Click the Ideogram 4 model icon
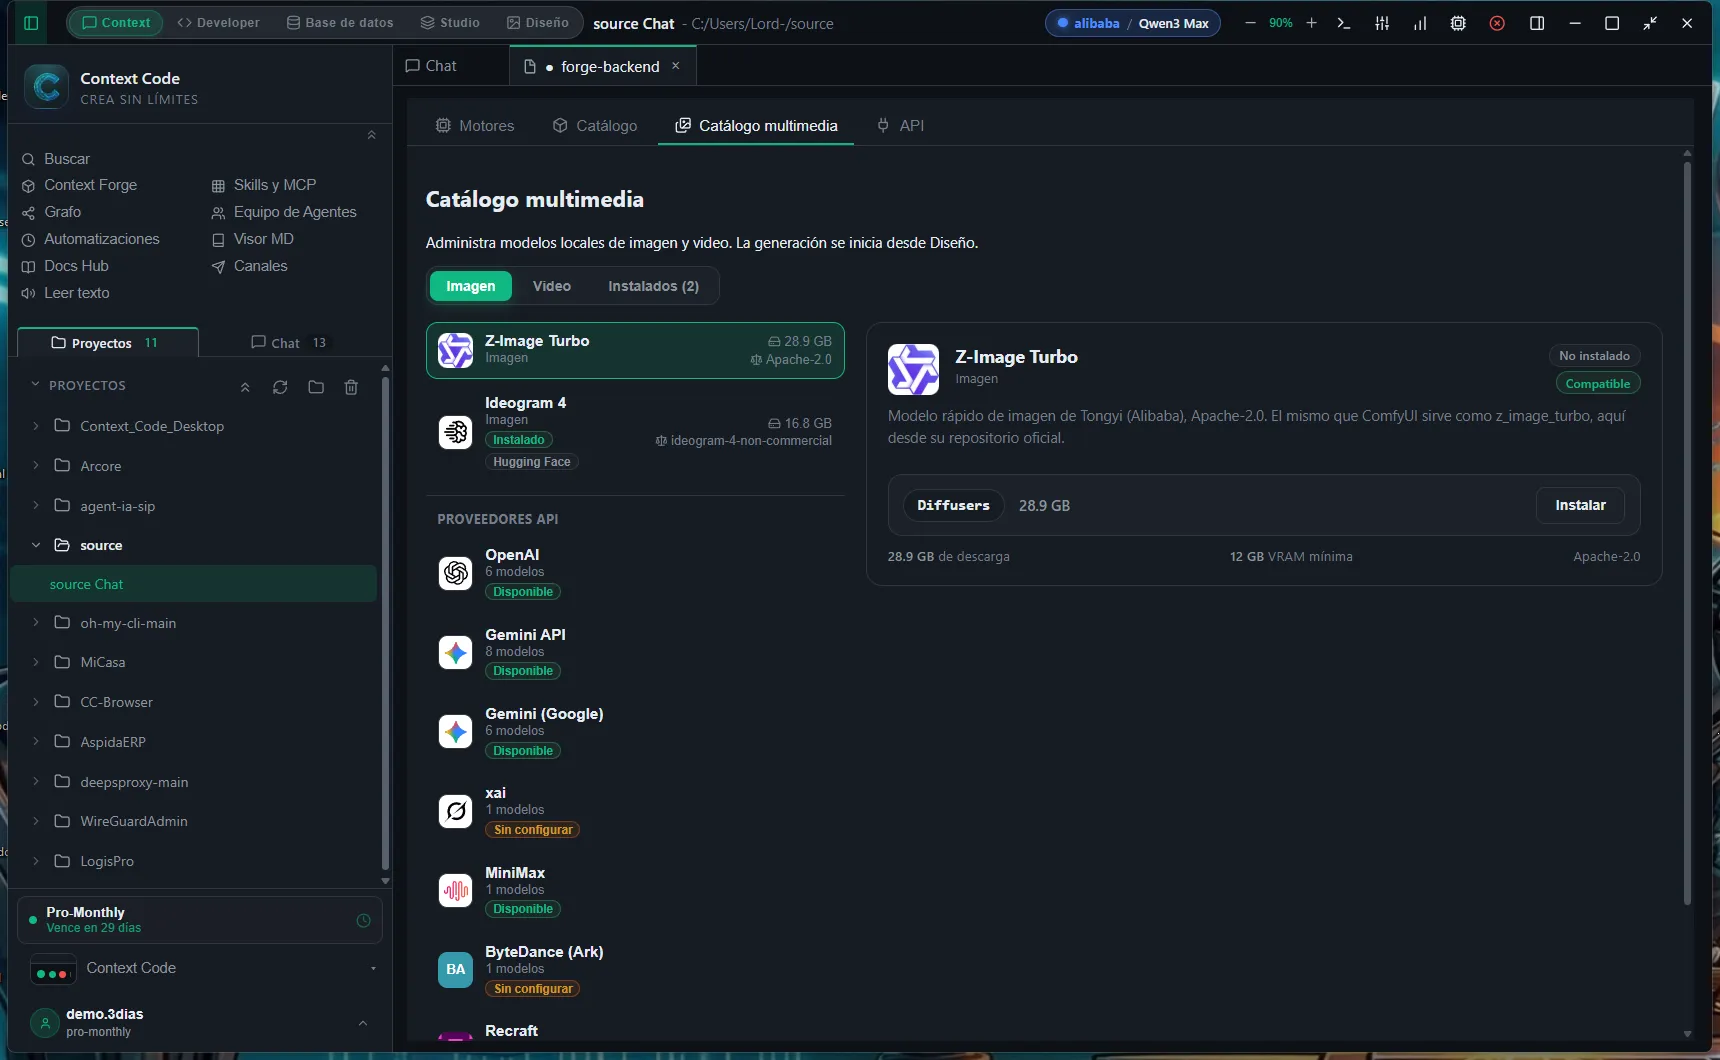1720x1060 pixels. tap(455, 432)
